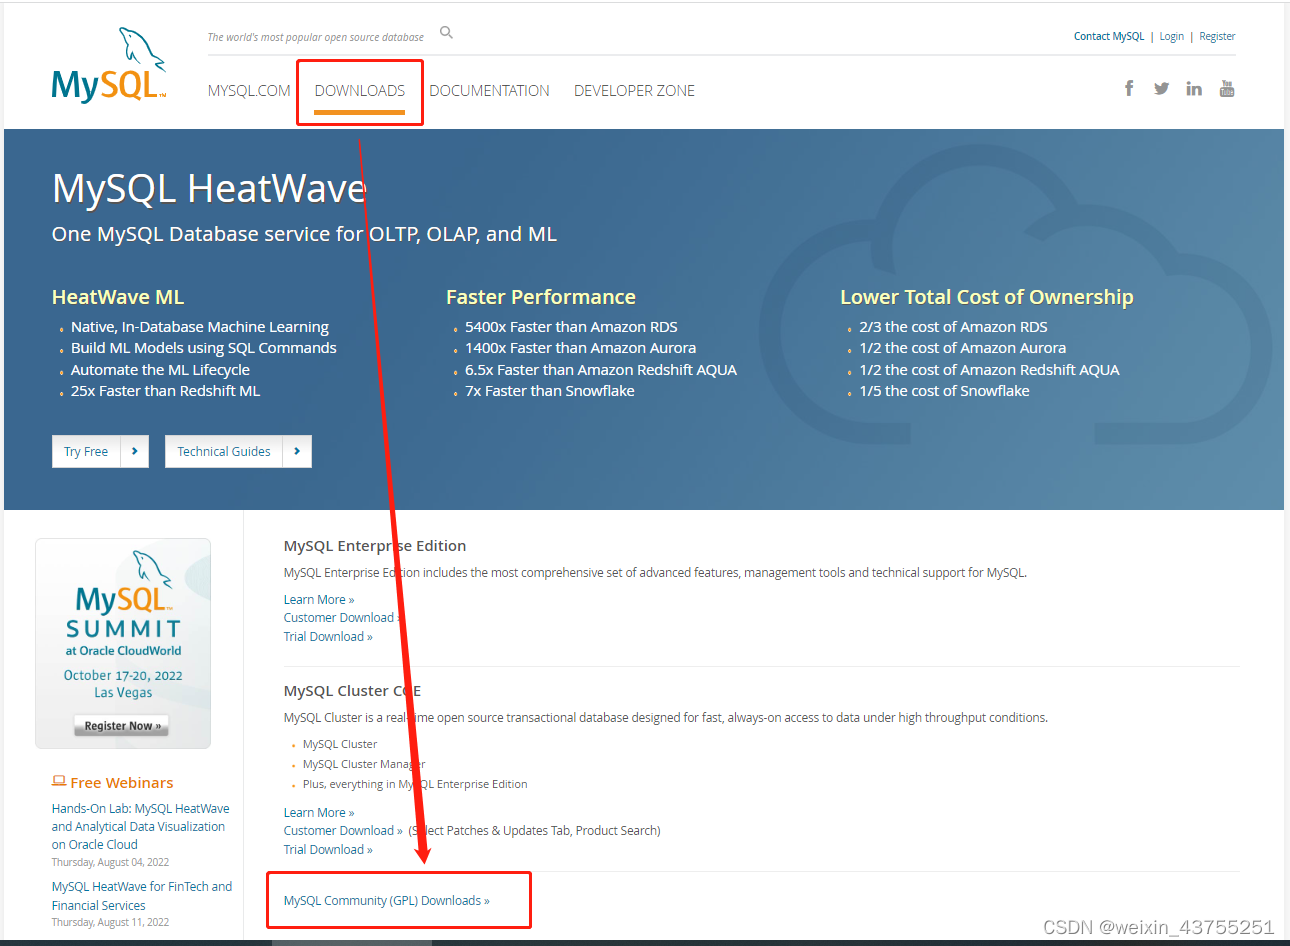Image resolution: width=1290 pixels, height=946 pixels.
Task: Click the MySQL HeatWave banner title
Action: [209, 189]
